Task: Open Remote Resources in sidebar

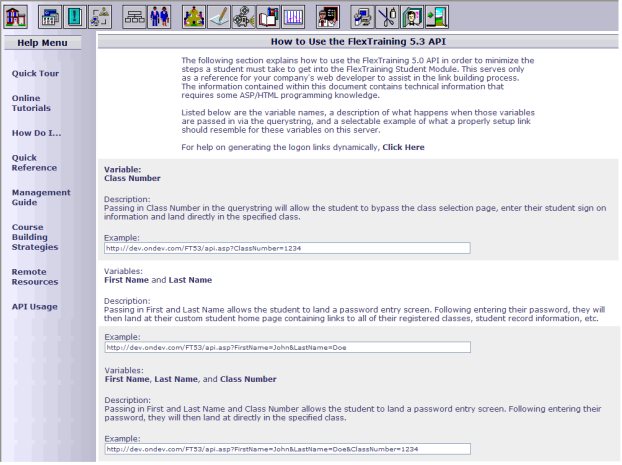Action: (x=35, y=277)
